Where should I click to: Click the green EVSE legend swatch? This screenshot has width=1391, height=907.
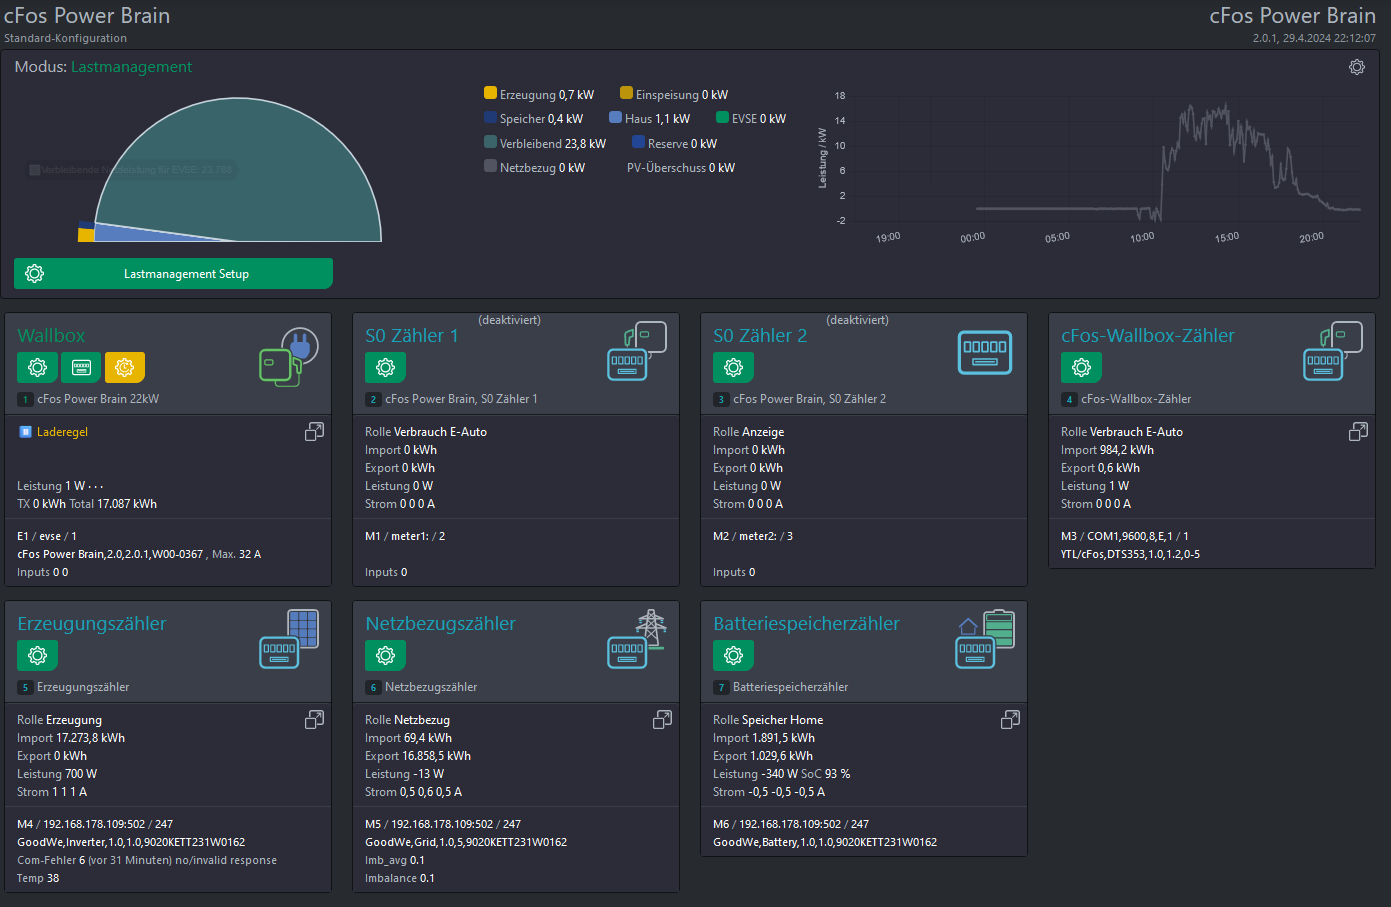(x=722, y=117)
